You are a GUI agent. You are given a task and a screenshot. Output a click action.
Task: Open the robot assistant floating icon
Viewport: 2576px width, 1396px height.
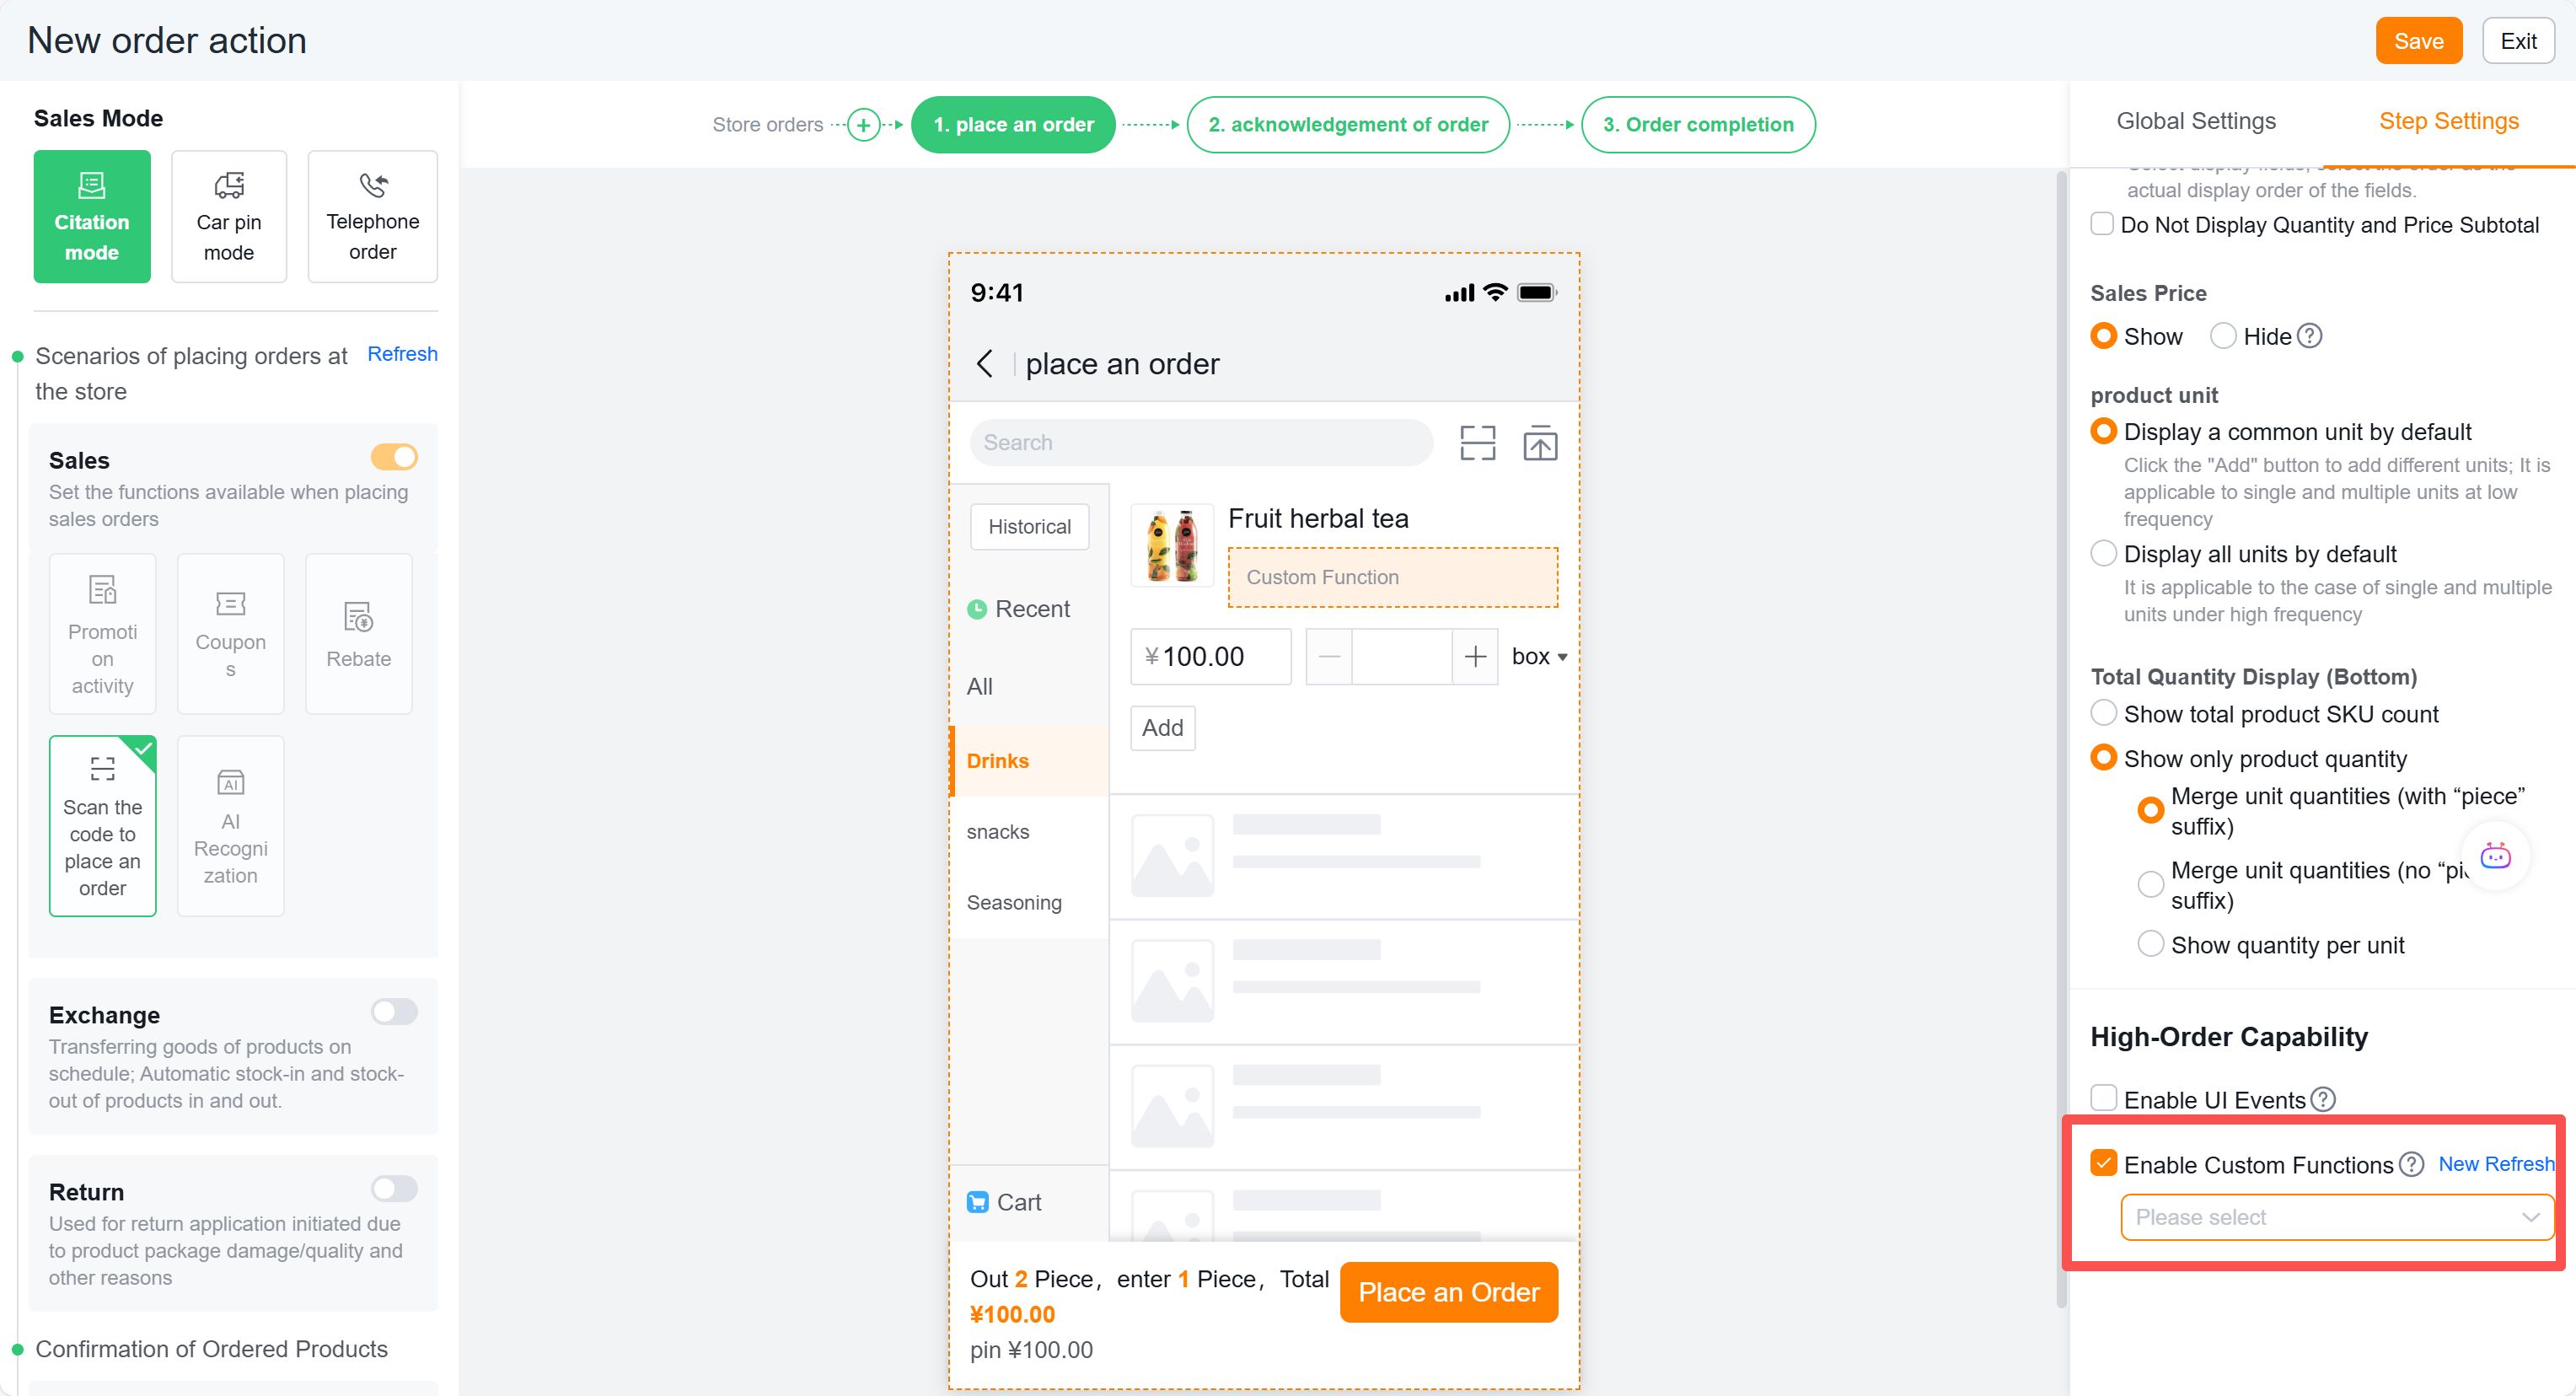[x=2495, y=855]
